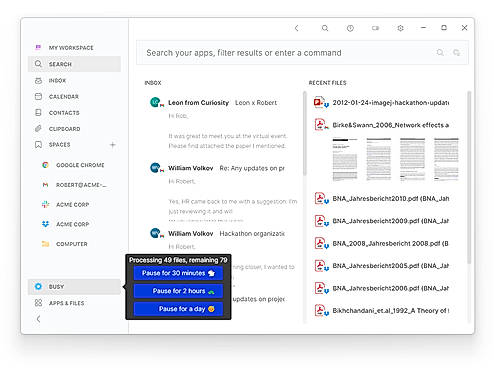Pause for a day
The image size is (494, 368).
tap(178, 309)
